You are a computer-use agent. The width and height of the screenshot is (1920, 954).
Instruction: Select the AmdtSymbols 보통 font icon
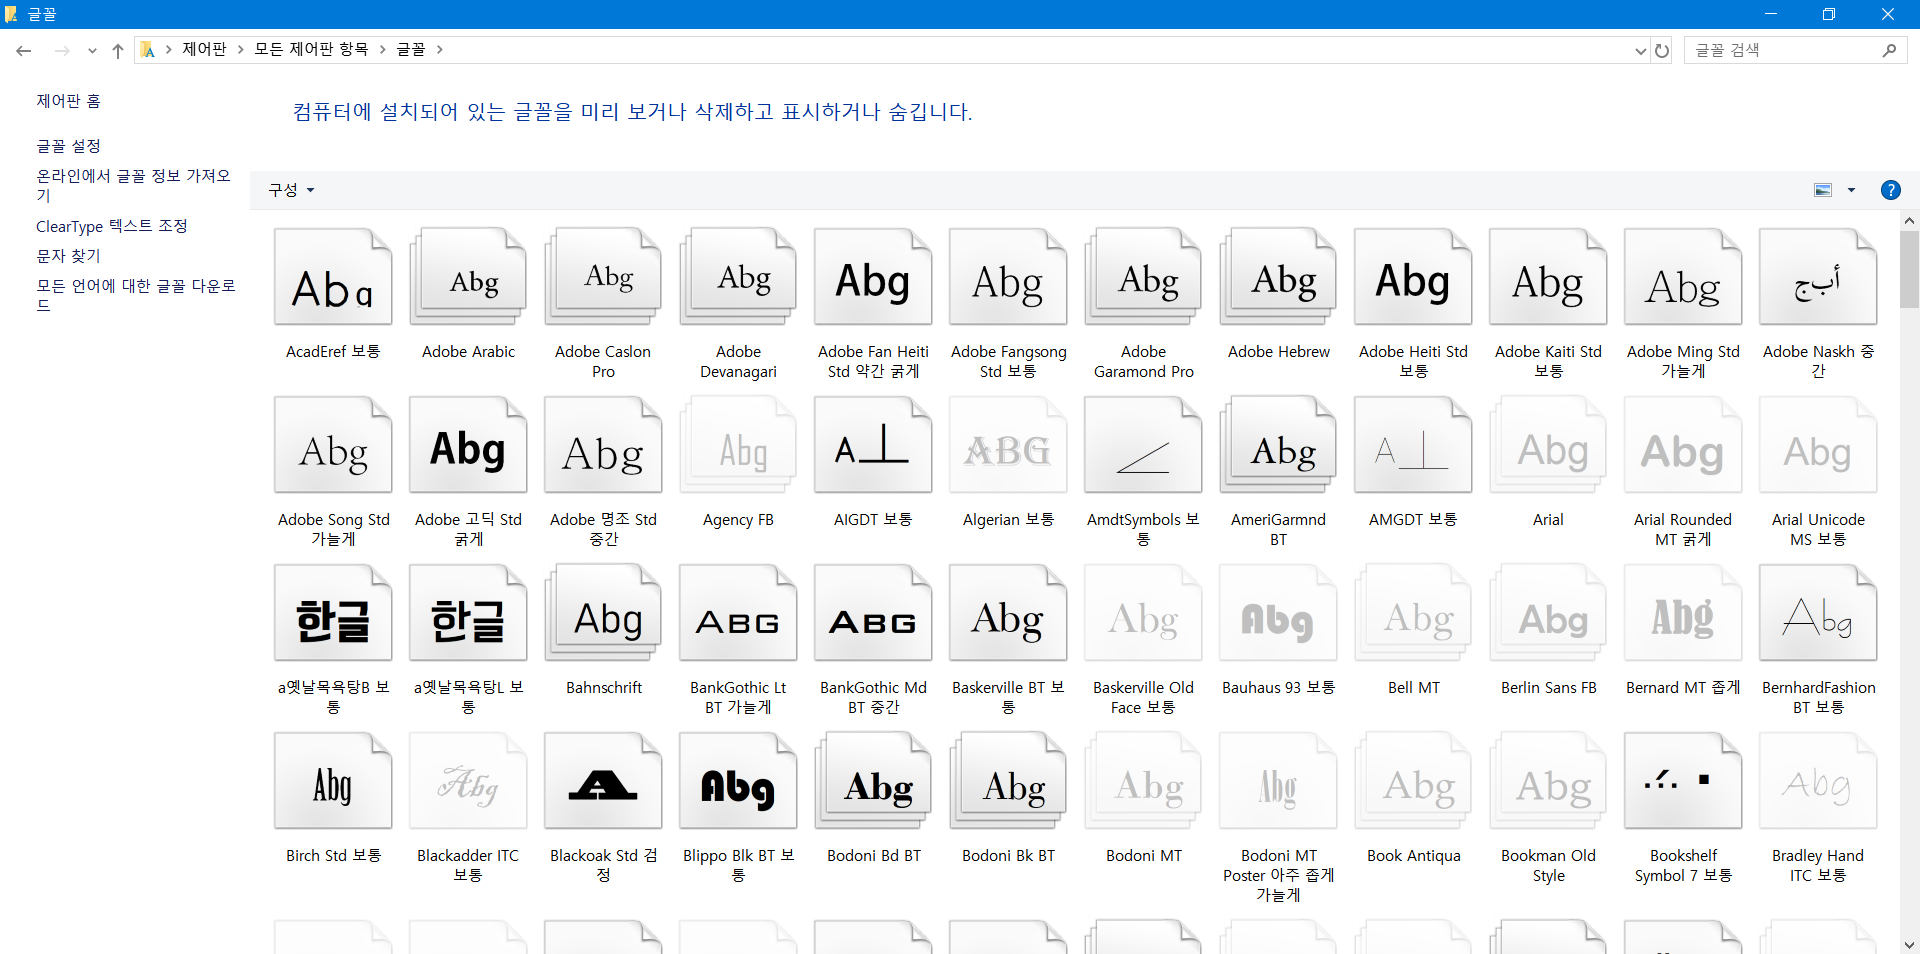click(1143, 445)
